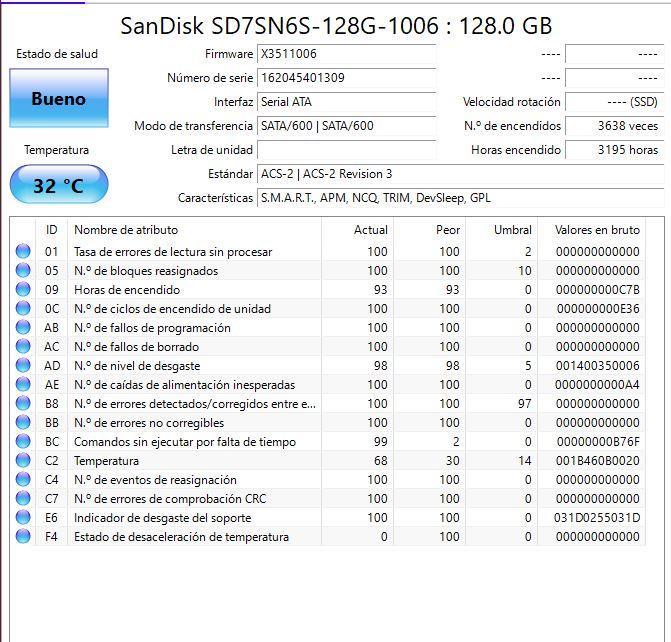Viewport: 671px width, 642px height.
Task: Click raw value 001400350006
Action: click(x=598, y=366)
